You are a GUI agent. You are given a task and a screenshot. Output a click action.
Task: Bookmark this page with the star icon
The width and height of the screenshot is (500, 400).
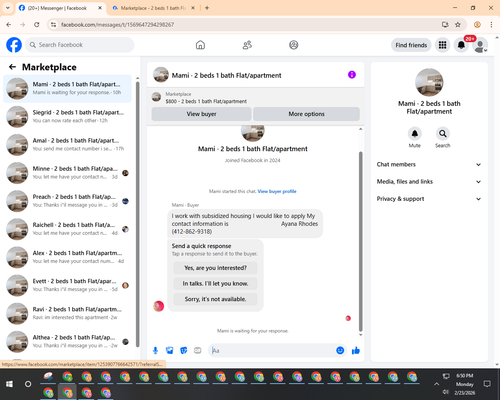click(458, 25)
